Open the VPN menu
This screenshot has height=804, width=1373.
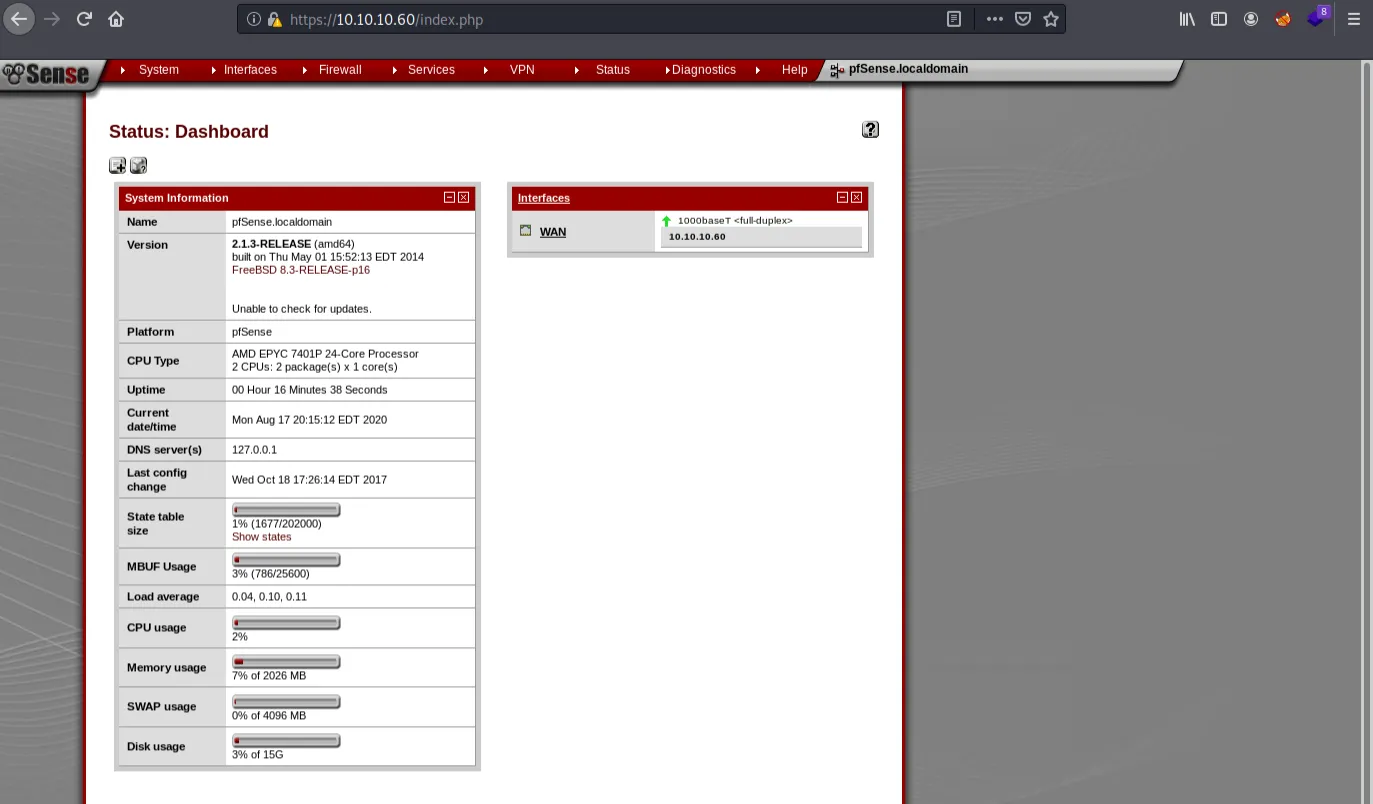pyautogui.click(x=522, y=70)
